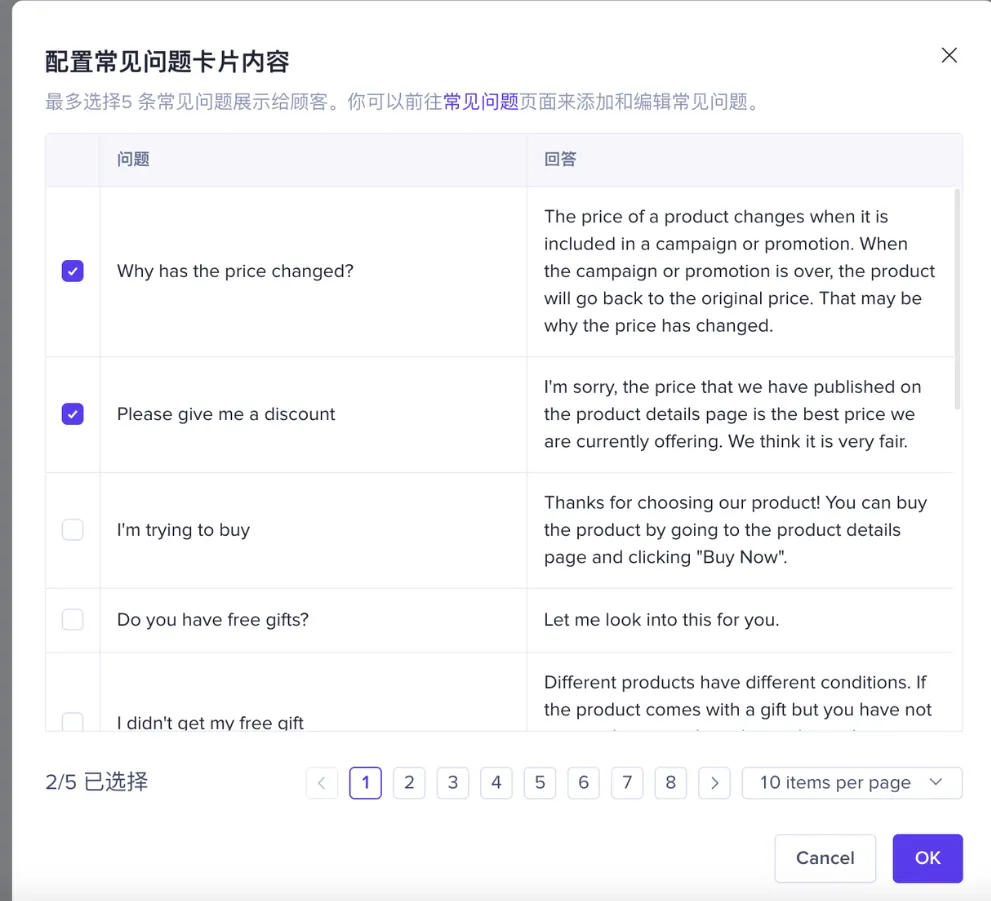Switch to page 4
This screenshot has height=901, width=991.
click(496, 783)
